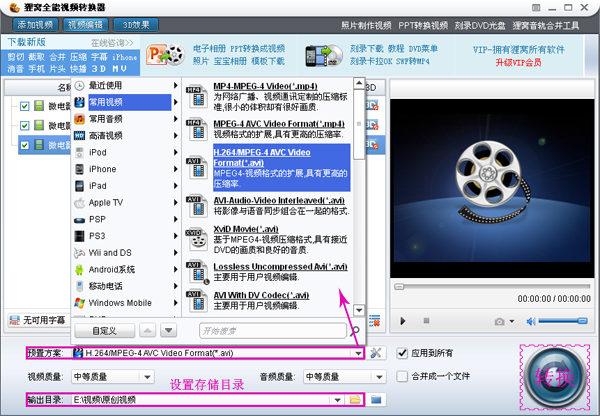This screenshot has height=416, width=600.
Task: Open Wii and DS format category
Action: point(126,253)
